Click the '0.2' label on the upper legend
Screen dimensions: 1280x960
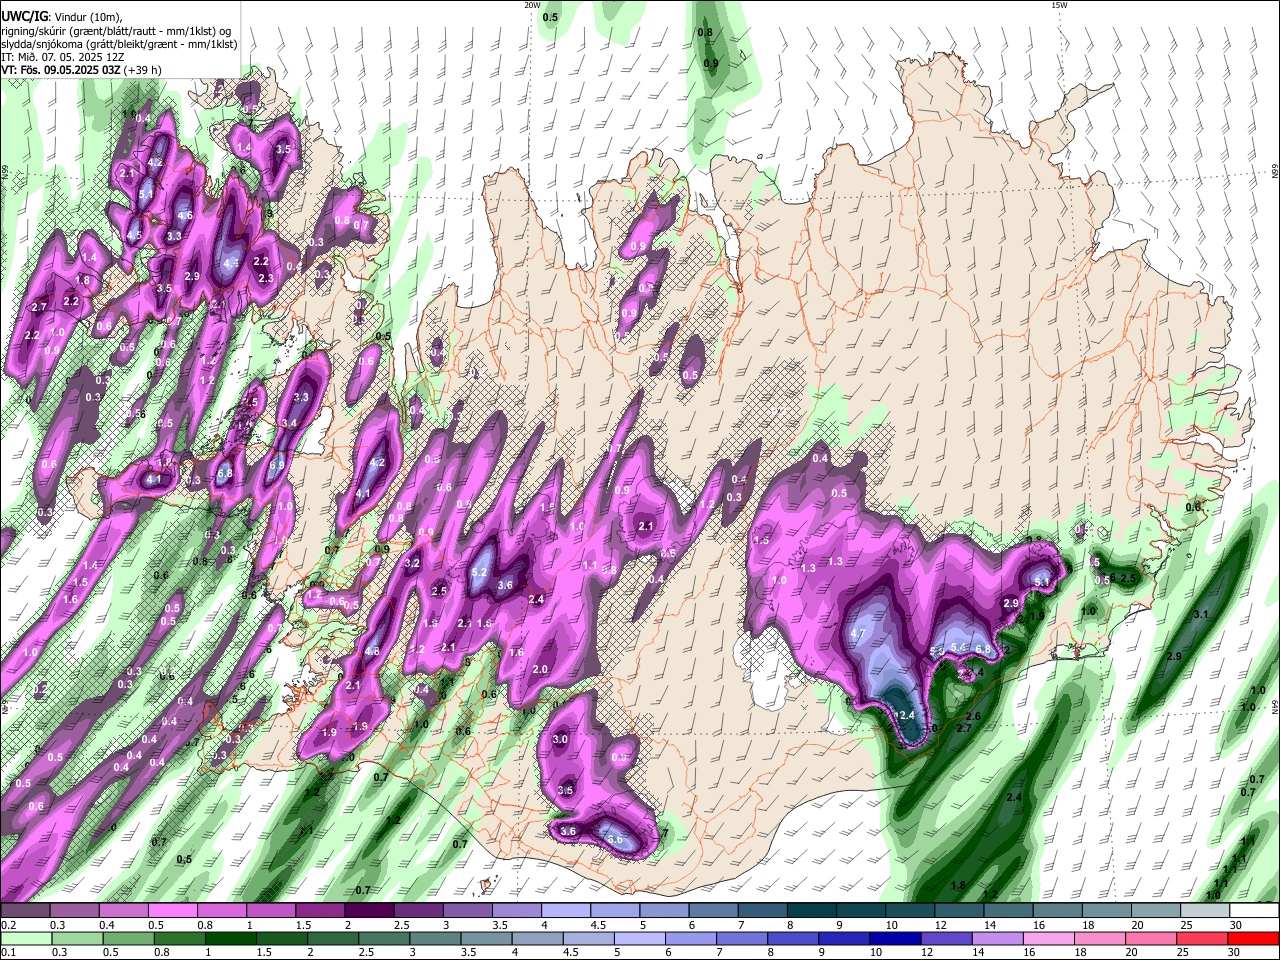click(8, 925)
